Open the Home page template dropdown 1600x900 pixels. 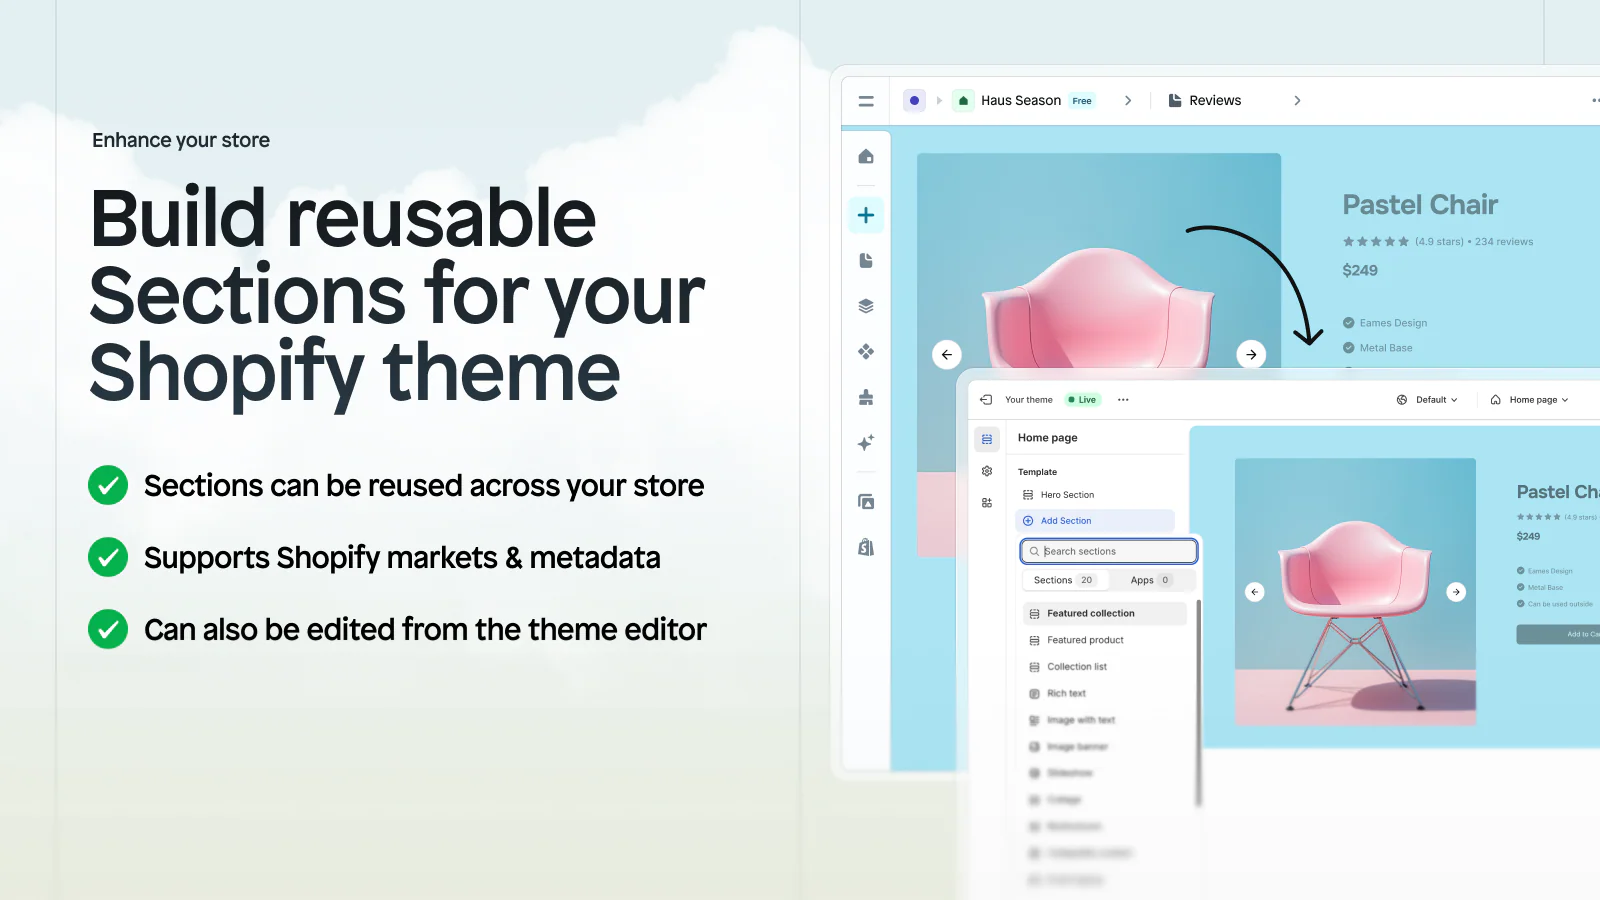click(x=1539, y=400)
